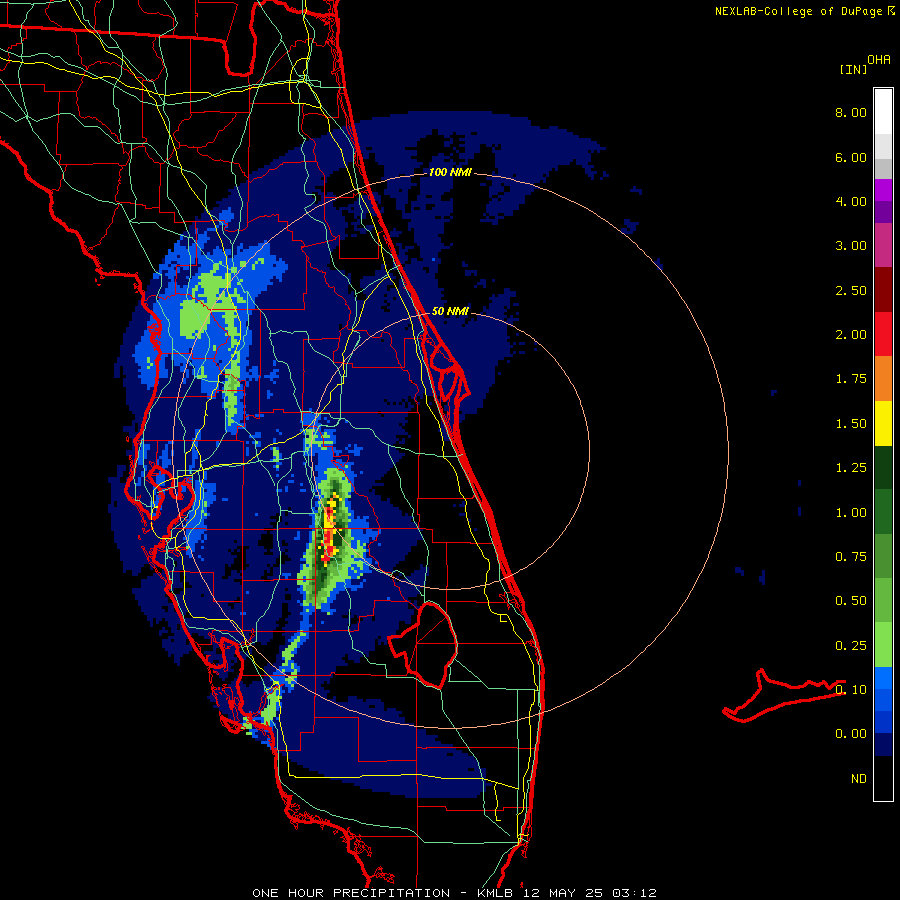Click the dark green 1.25 legend swatch

tap(883, 468)
